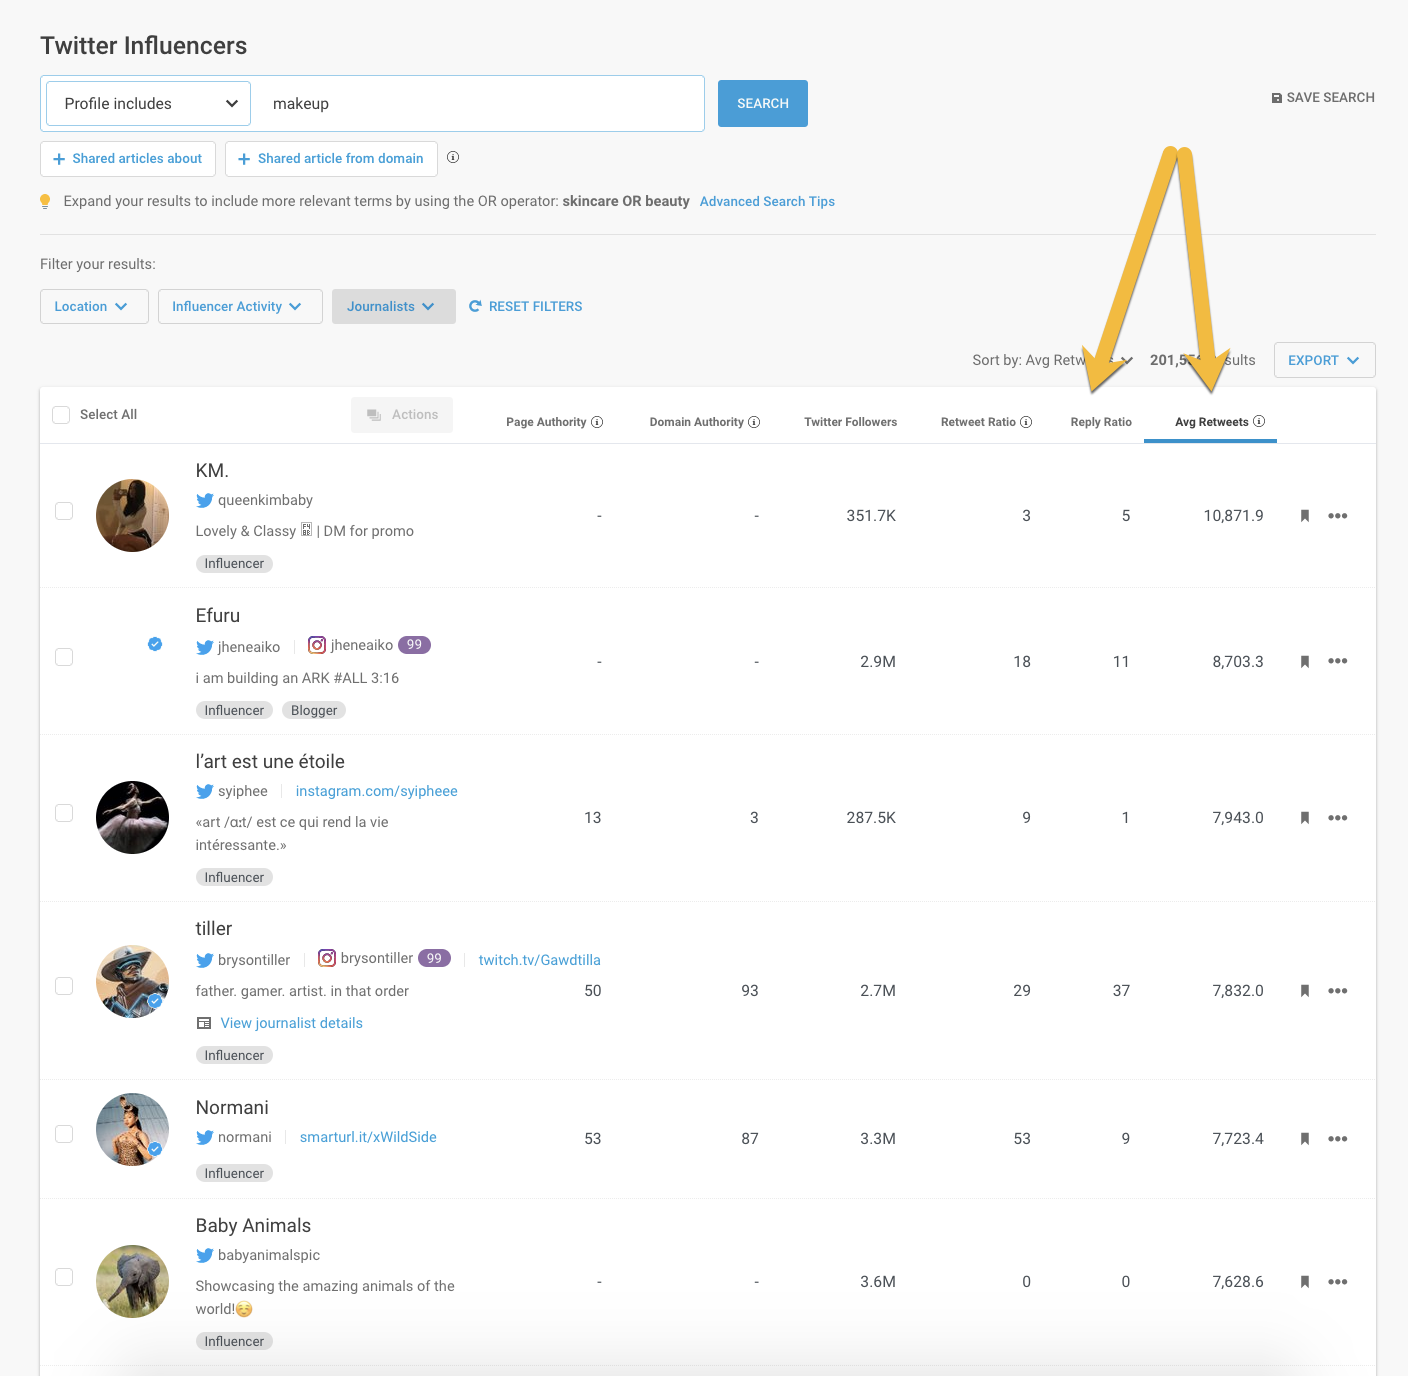The image size is (1408, 1376).
Task: Open the Profile includes dropdown
Action: click(148, 104)
